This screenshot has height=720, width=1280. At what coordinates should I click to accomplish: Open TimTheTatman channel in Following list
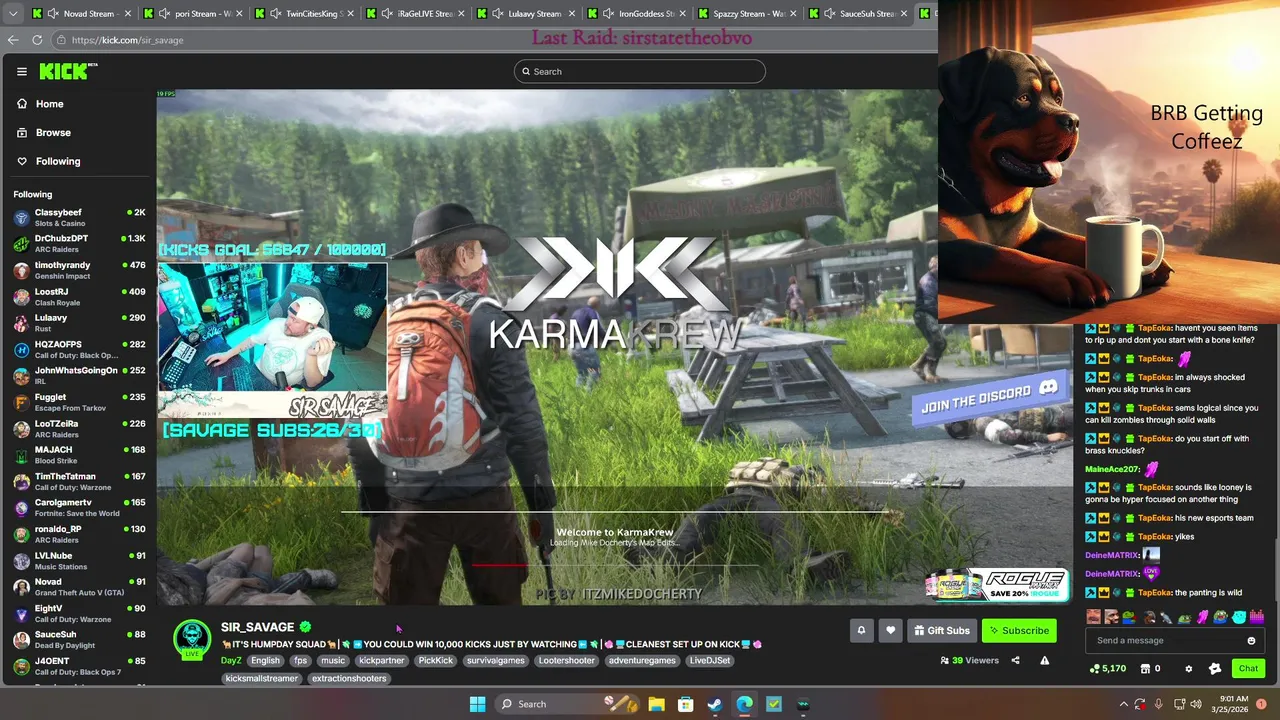click(x=78, y=481)
